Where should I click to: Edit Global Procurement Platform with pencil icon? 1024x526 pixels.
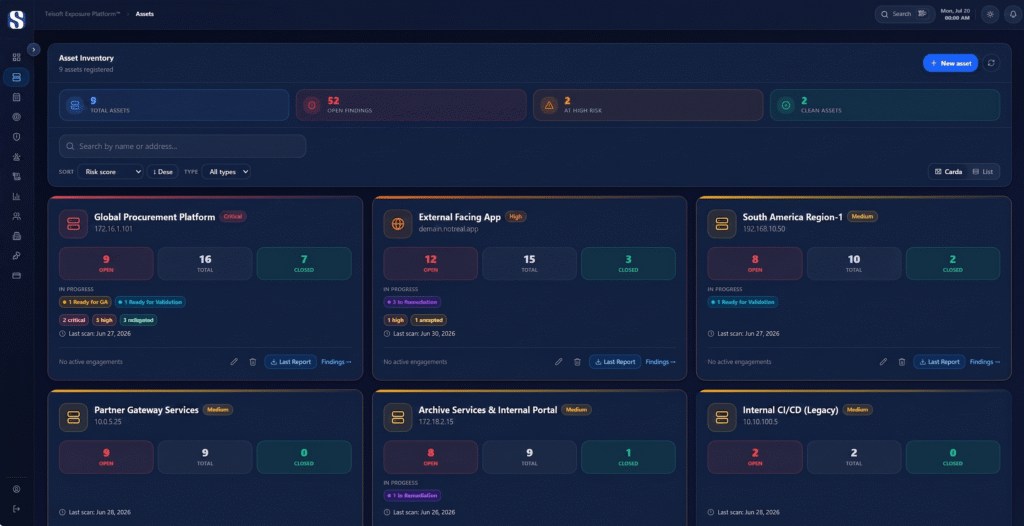[x=234, y=361]
